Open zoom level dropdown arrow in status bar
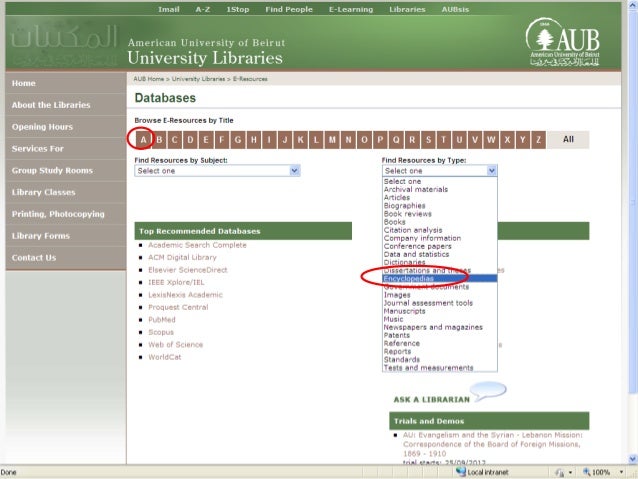 [x=621, y=472]
